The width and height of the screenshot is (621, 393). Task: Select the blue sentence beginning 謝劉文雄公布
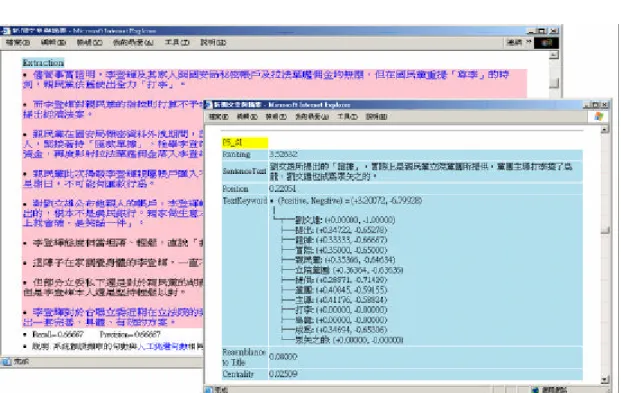113,213
